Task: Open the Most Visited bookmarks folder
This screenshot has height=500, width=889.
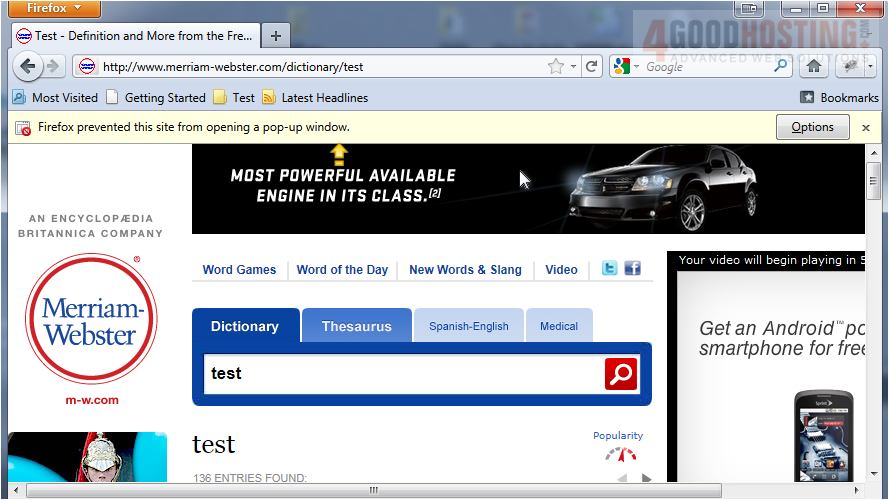Action: pyautogui.click(x=55, y=98)
